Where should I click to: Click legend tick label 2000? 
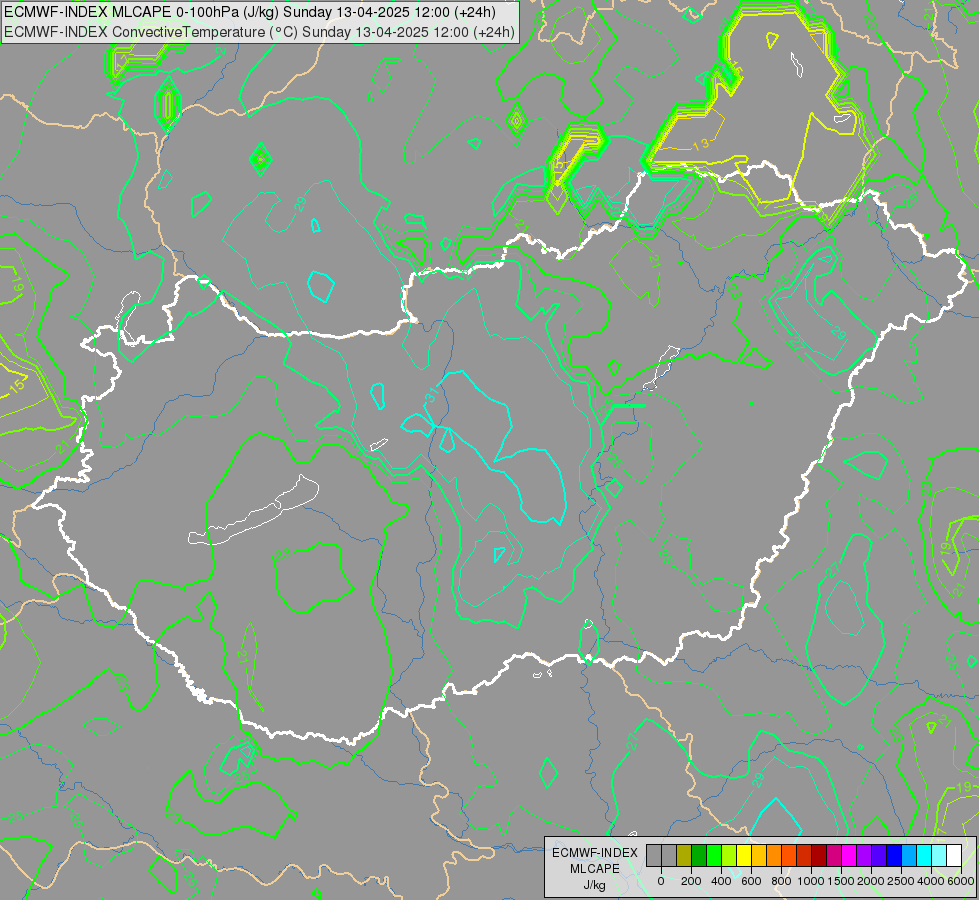click(x=872, y=881)
